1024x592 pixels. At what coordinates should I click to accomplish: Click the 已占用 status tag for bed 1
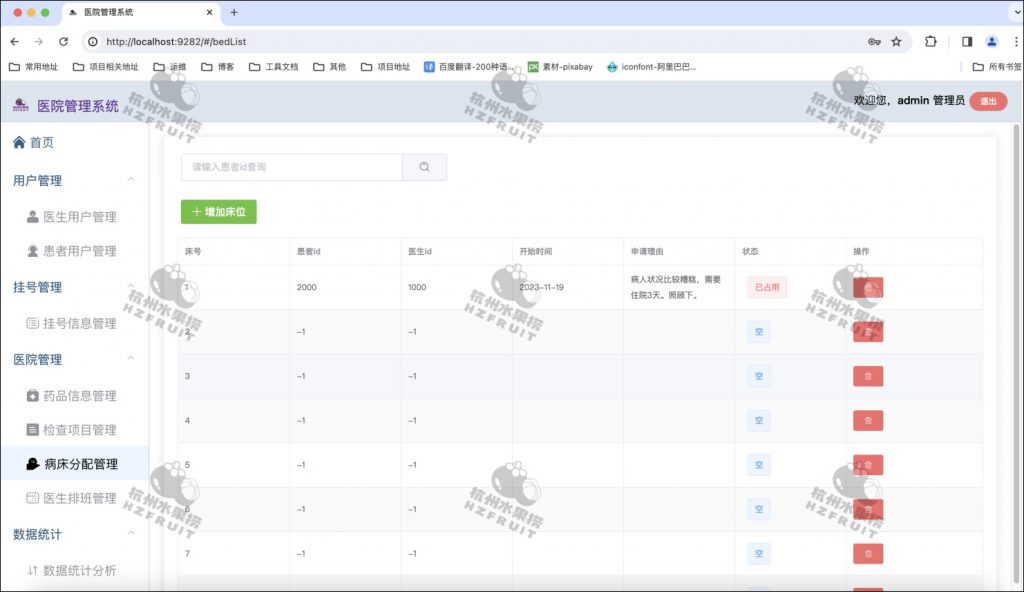pos(767,288)
